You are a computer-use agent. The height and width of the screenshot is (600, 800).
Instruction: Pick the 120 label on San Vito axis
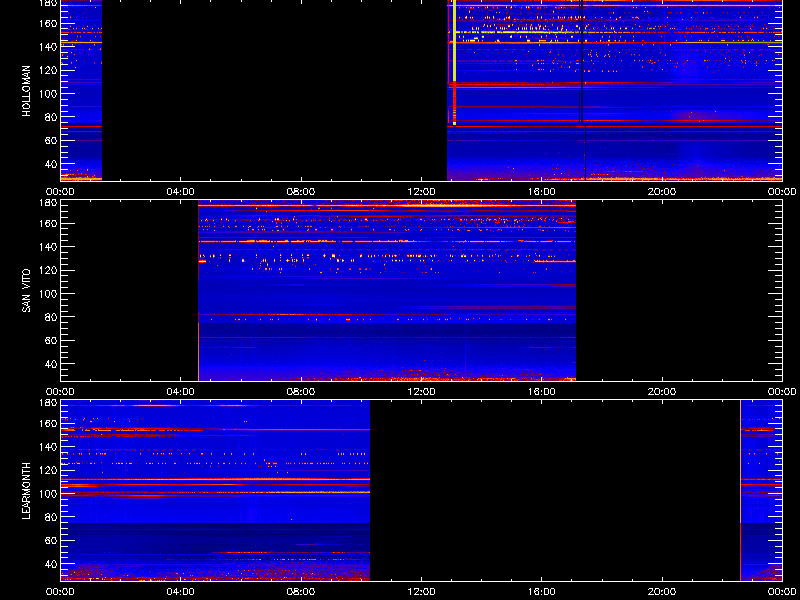tap(50, 270)
